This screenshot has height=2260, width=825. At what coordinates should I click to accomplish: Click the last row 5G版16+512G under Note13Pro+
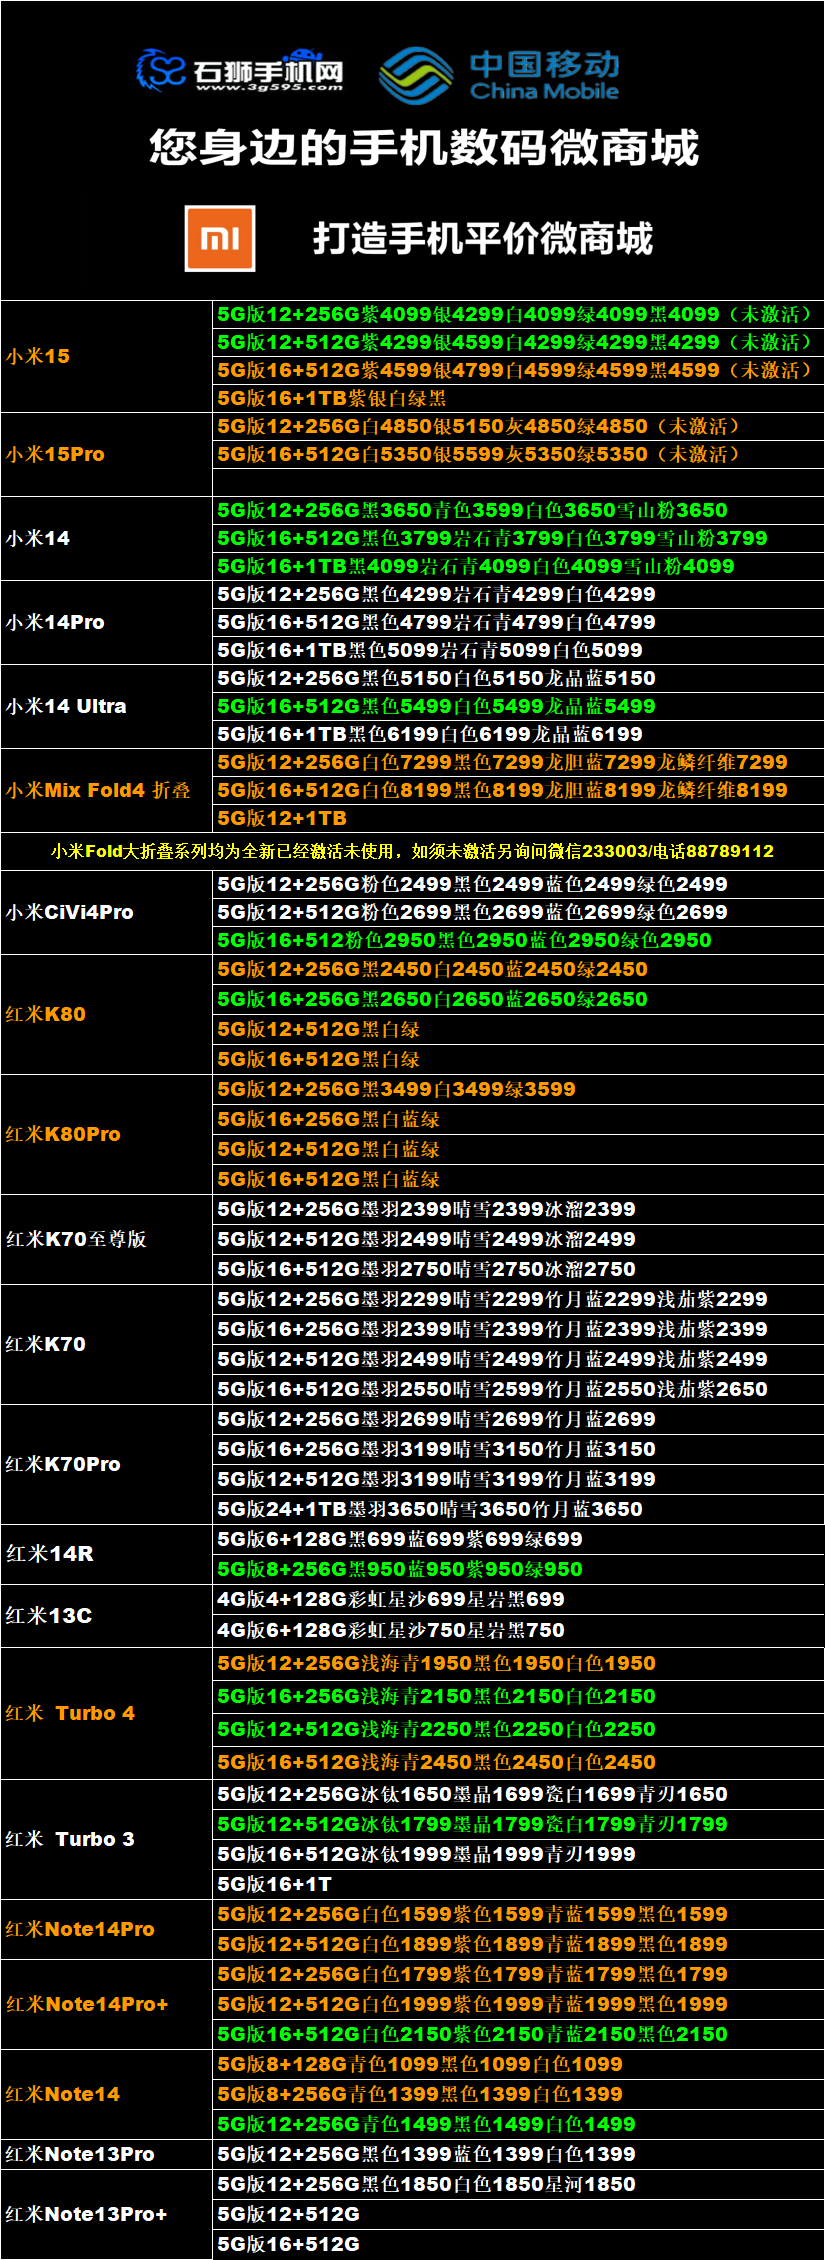pos(518,2244)
